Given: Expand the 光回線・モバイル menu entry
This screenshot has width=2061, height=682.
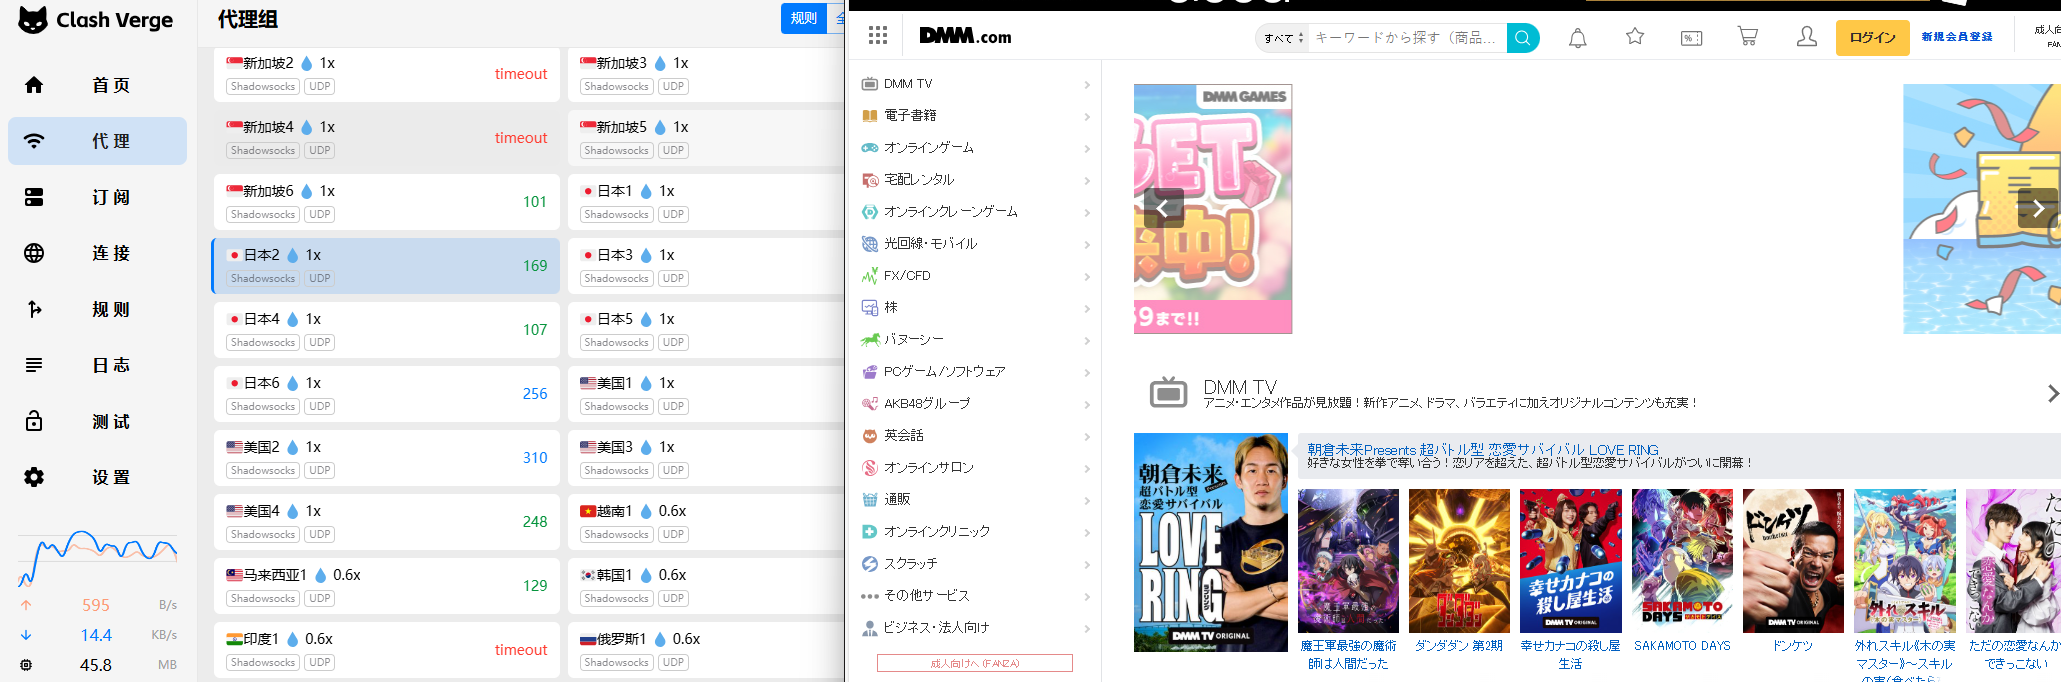Looking at the screenshot, I should (975, 244).
